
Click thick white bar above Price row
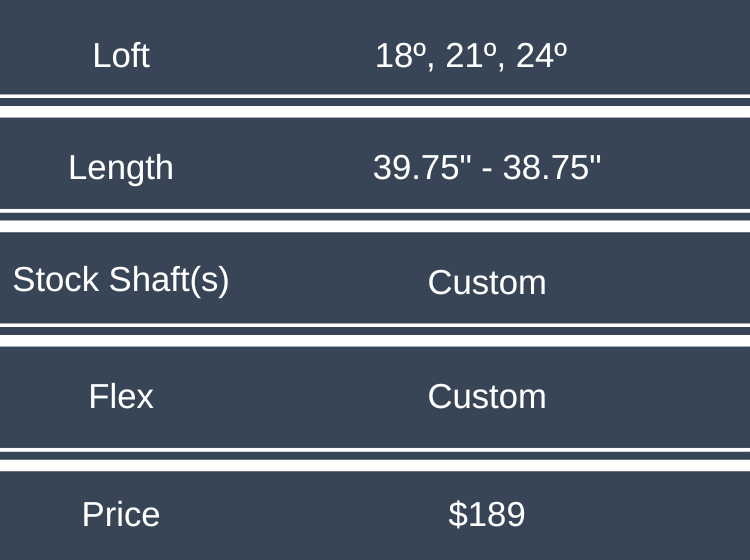click(375, 464)
